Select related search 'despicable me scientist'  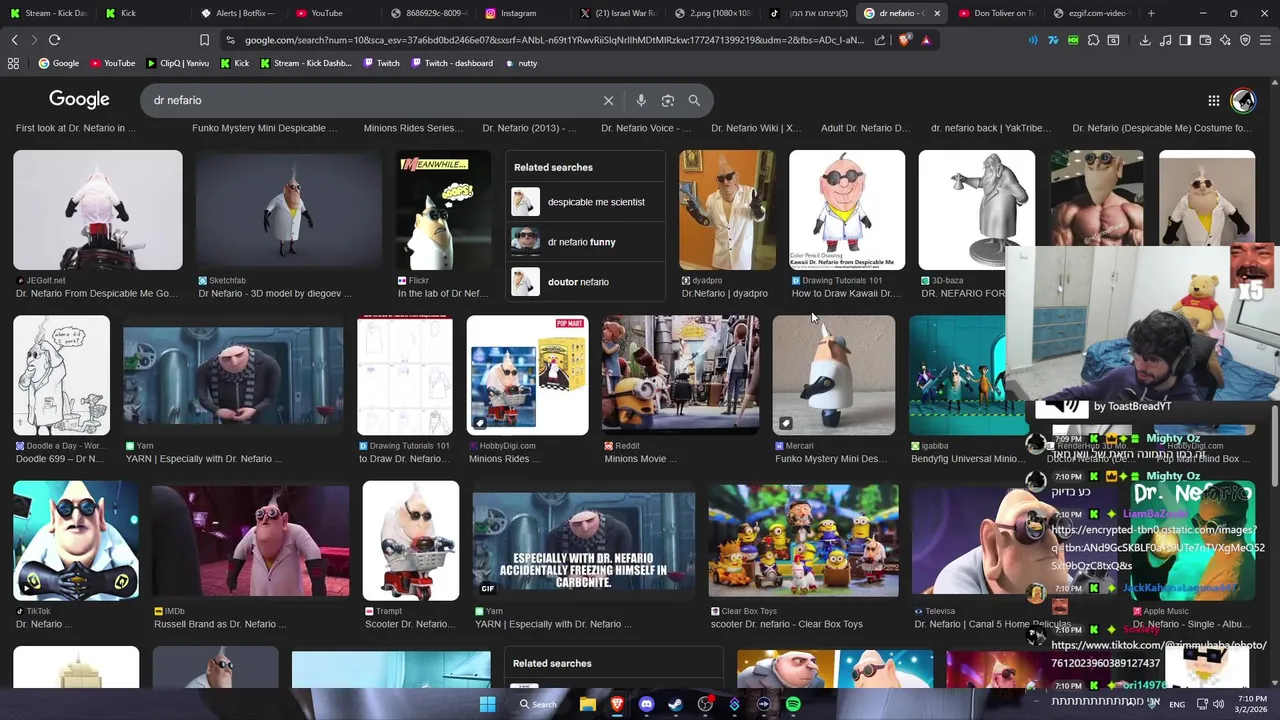(585, 202)
